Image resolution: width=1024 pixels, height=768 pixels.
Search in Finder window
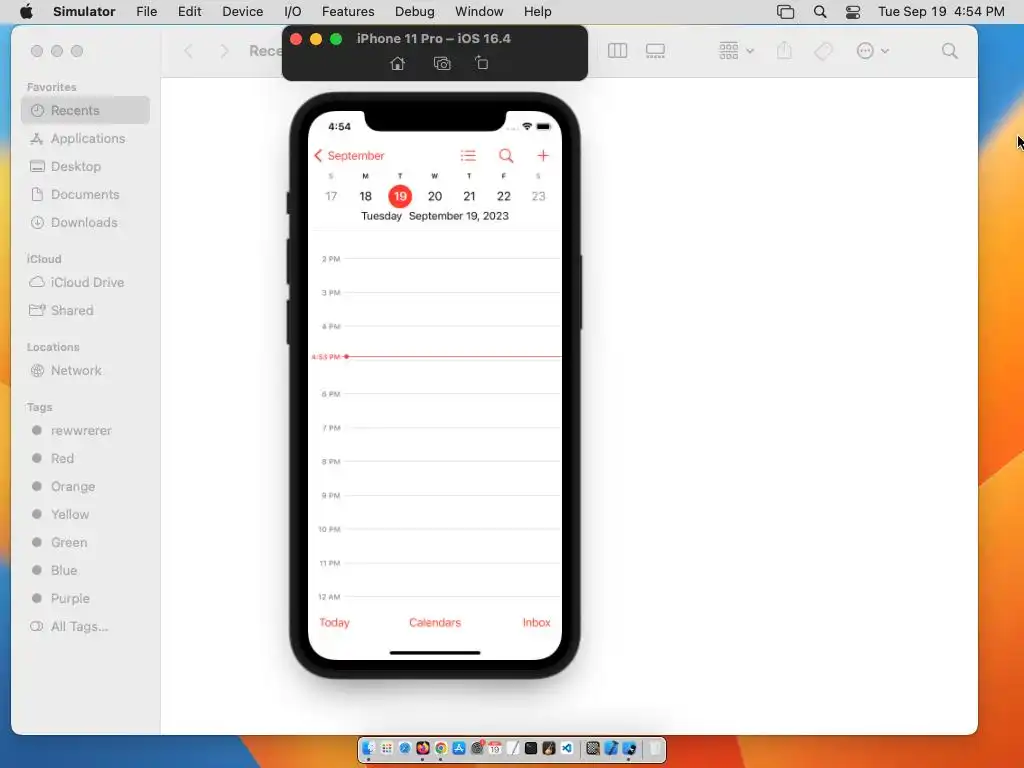tap(950, 51)
